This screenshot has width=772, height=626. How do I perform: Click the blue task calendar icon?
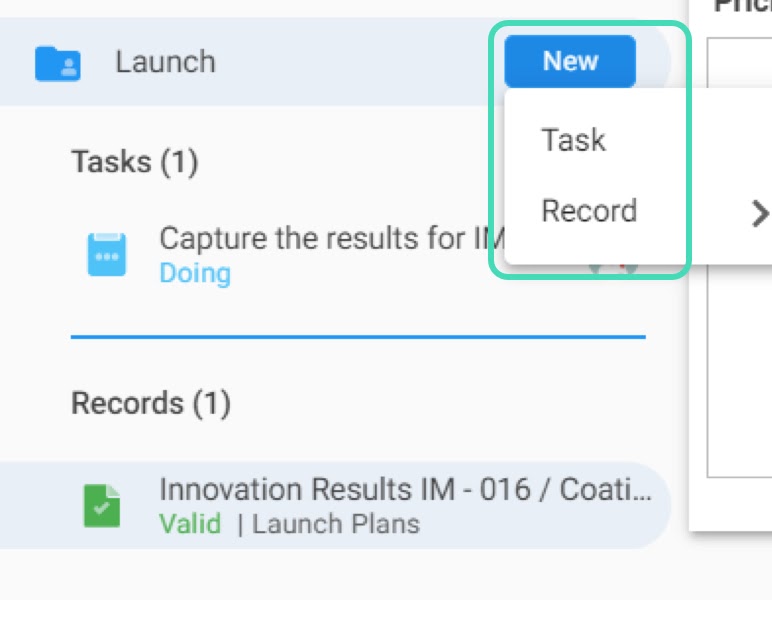[106, 254]
